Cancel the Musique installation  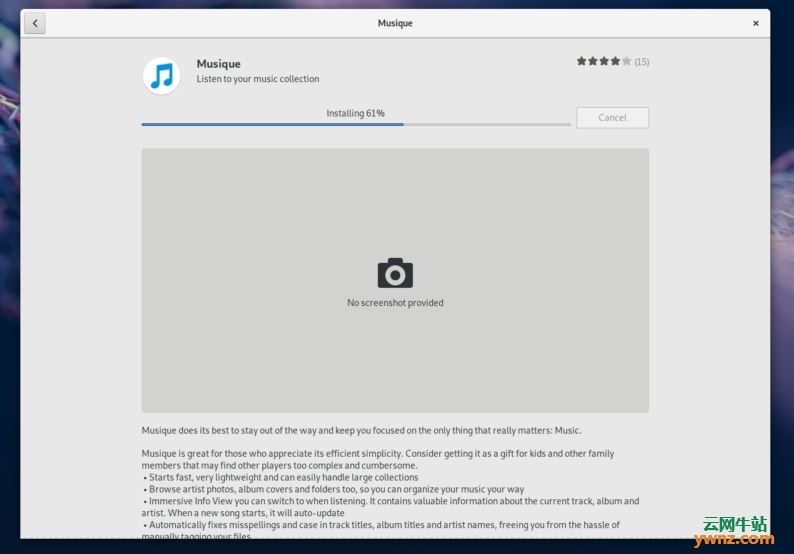612,117
